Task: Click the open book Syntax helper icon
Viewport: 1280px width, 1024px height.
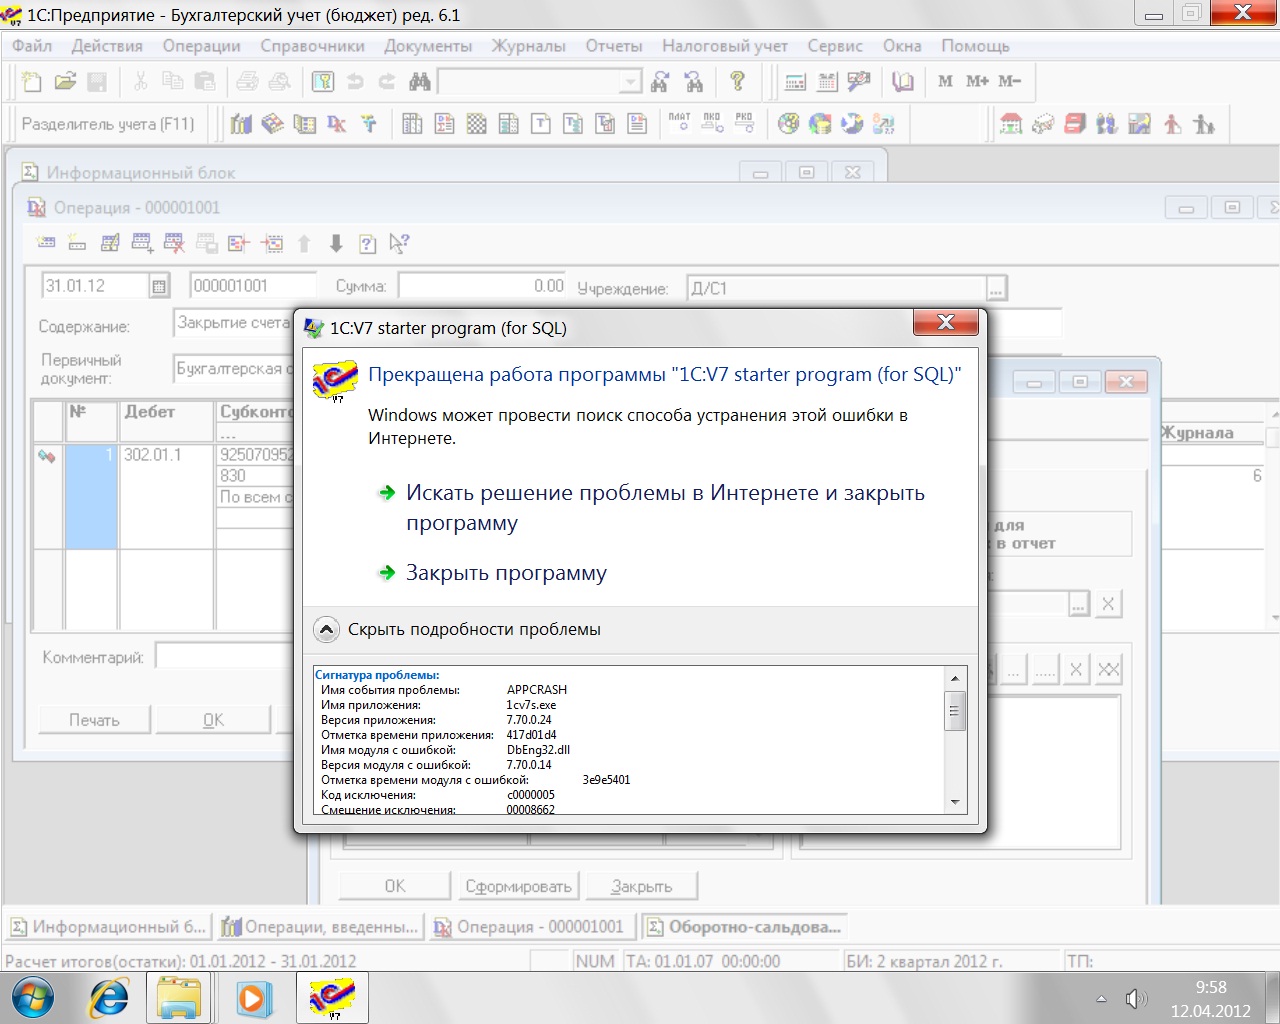Action: click(903, 82)
